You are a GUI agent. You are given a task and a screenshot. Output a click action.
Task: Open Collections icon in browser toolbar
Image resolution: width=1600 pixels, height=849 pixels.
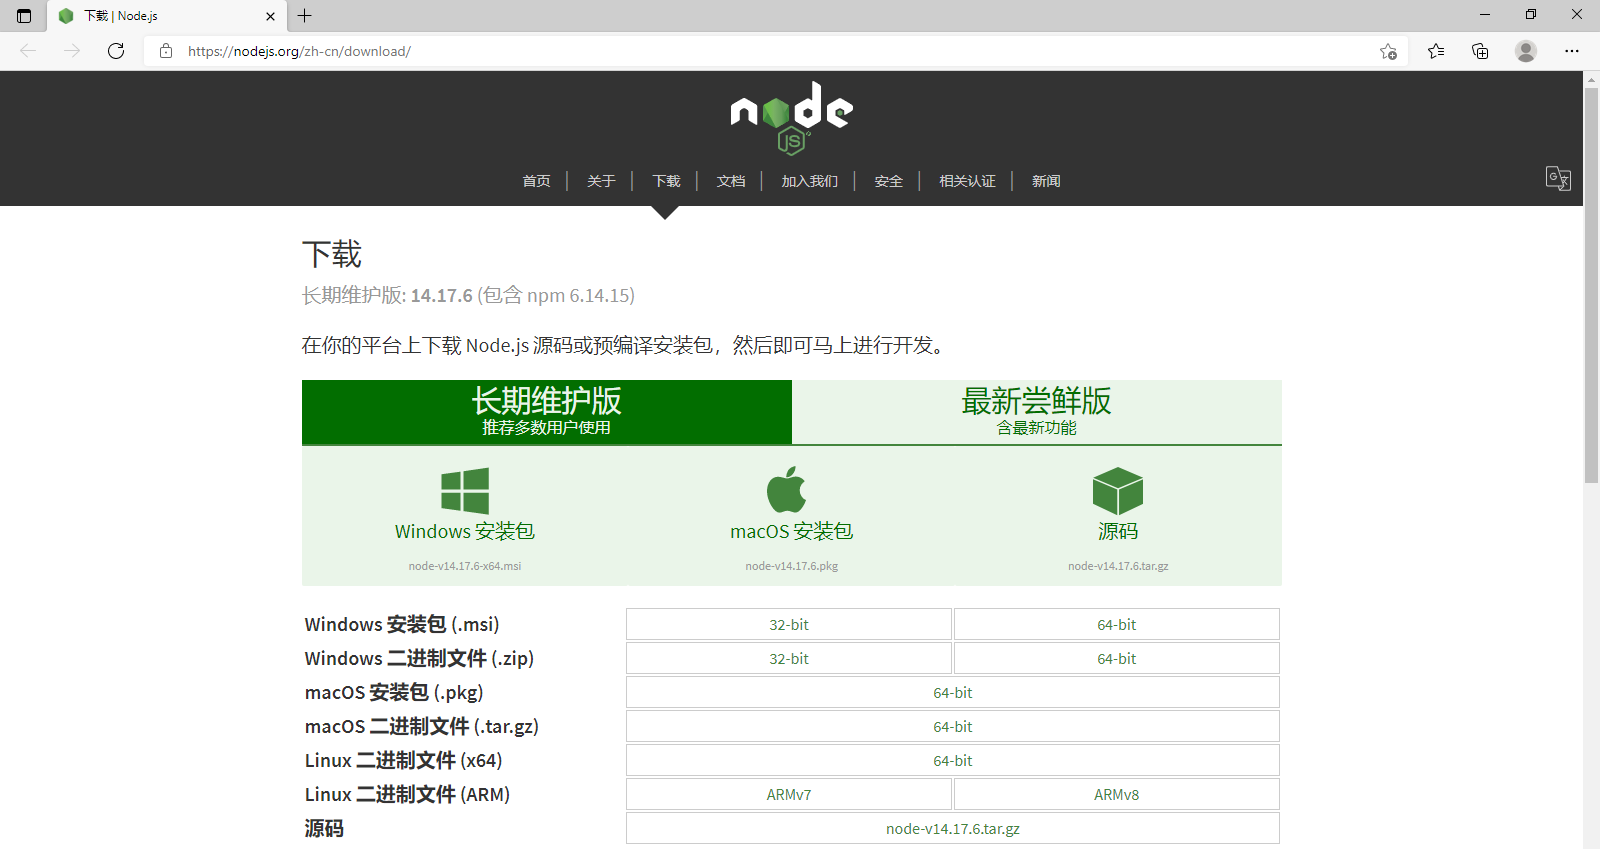click(1480, 51)
